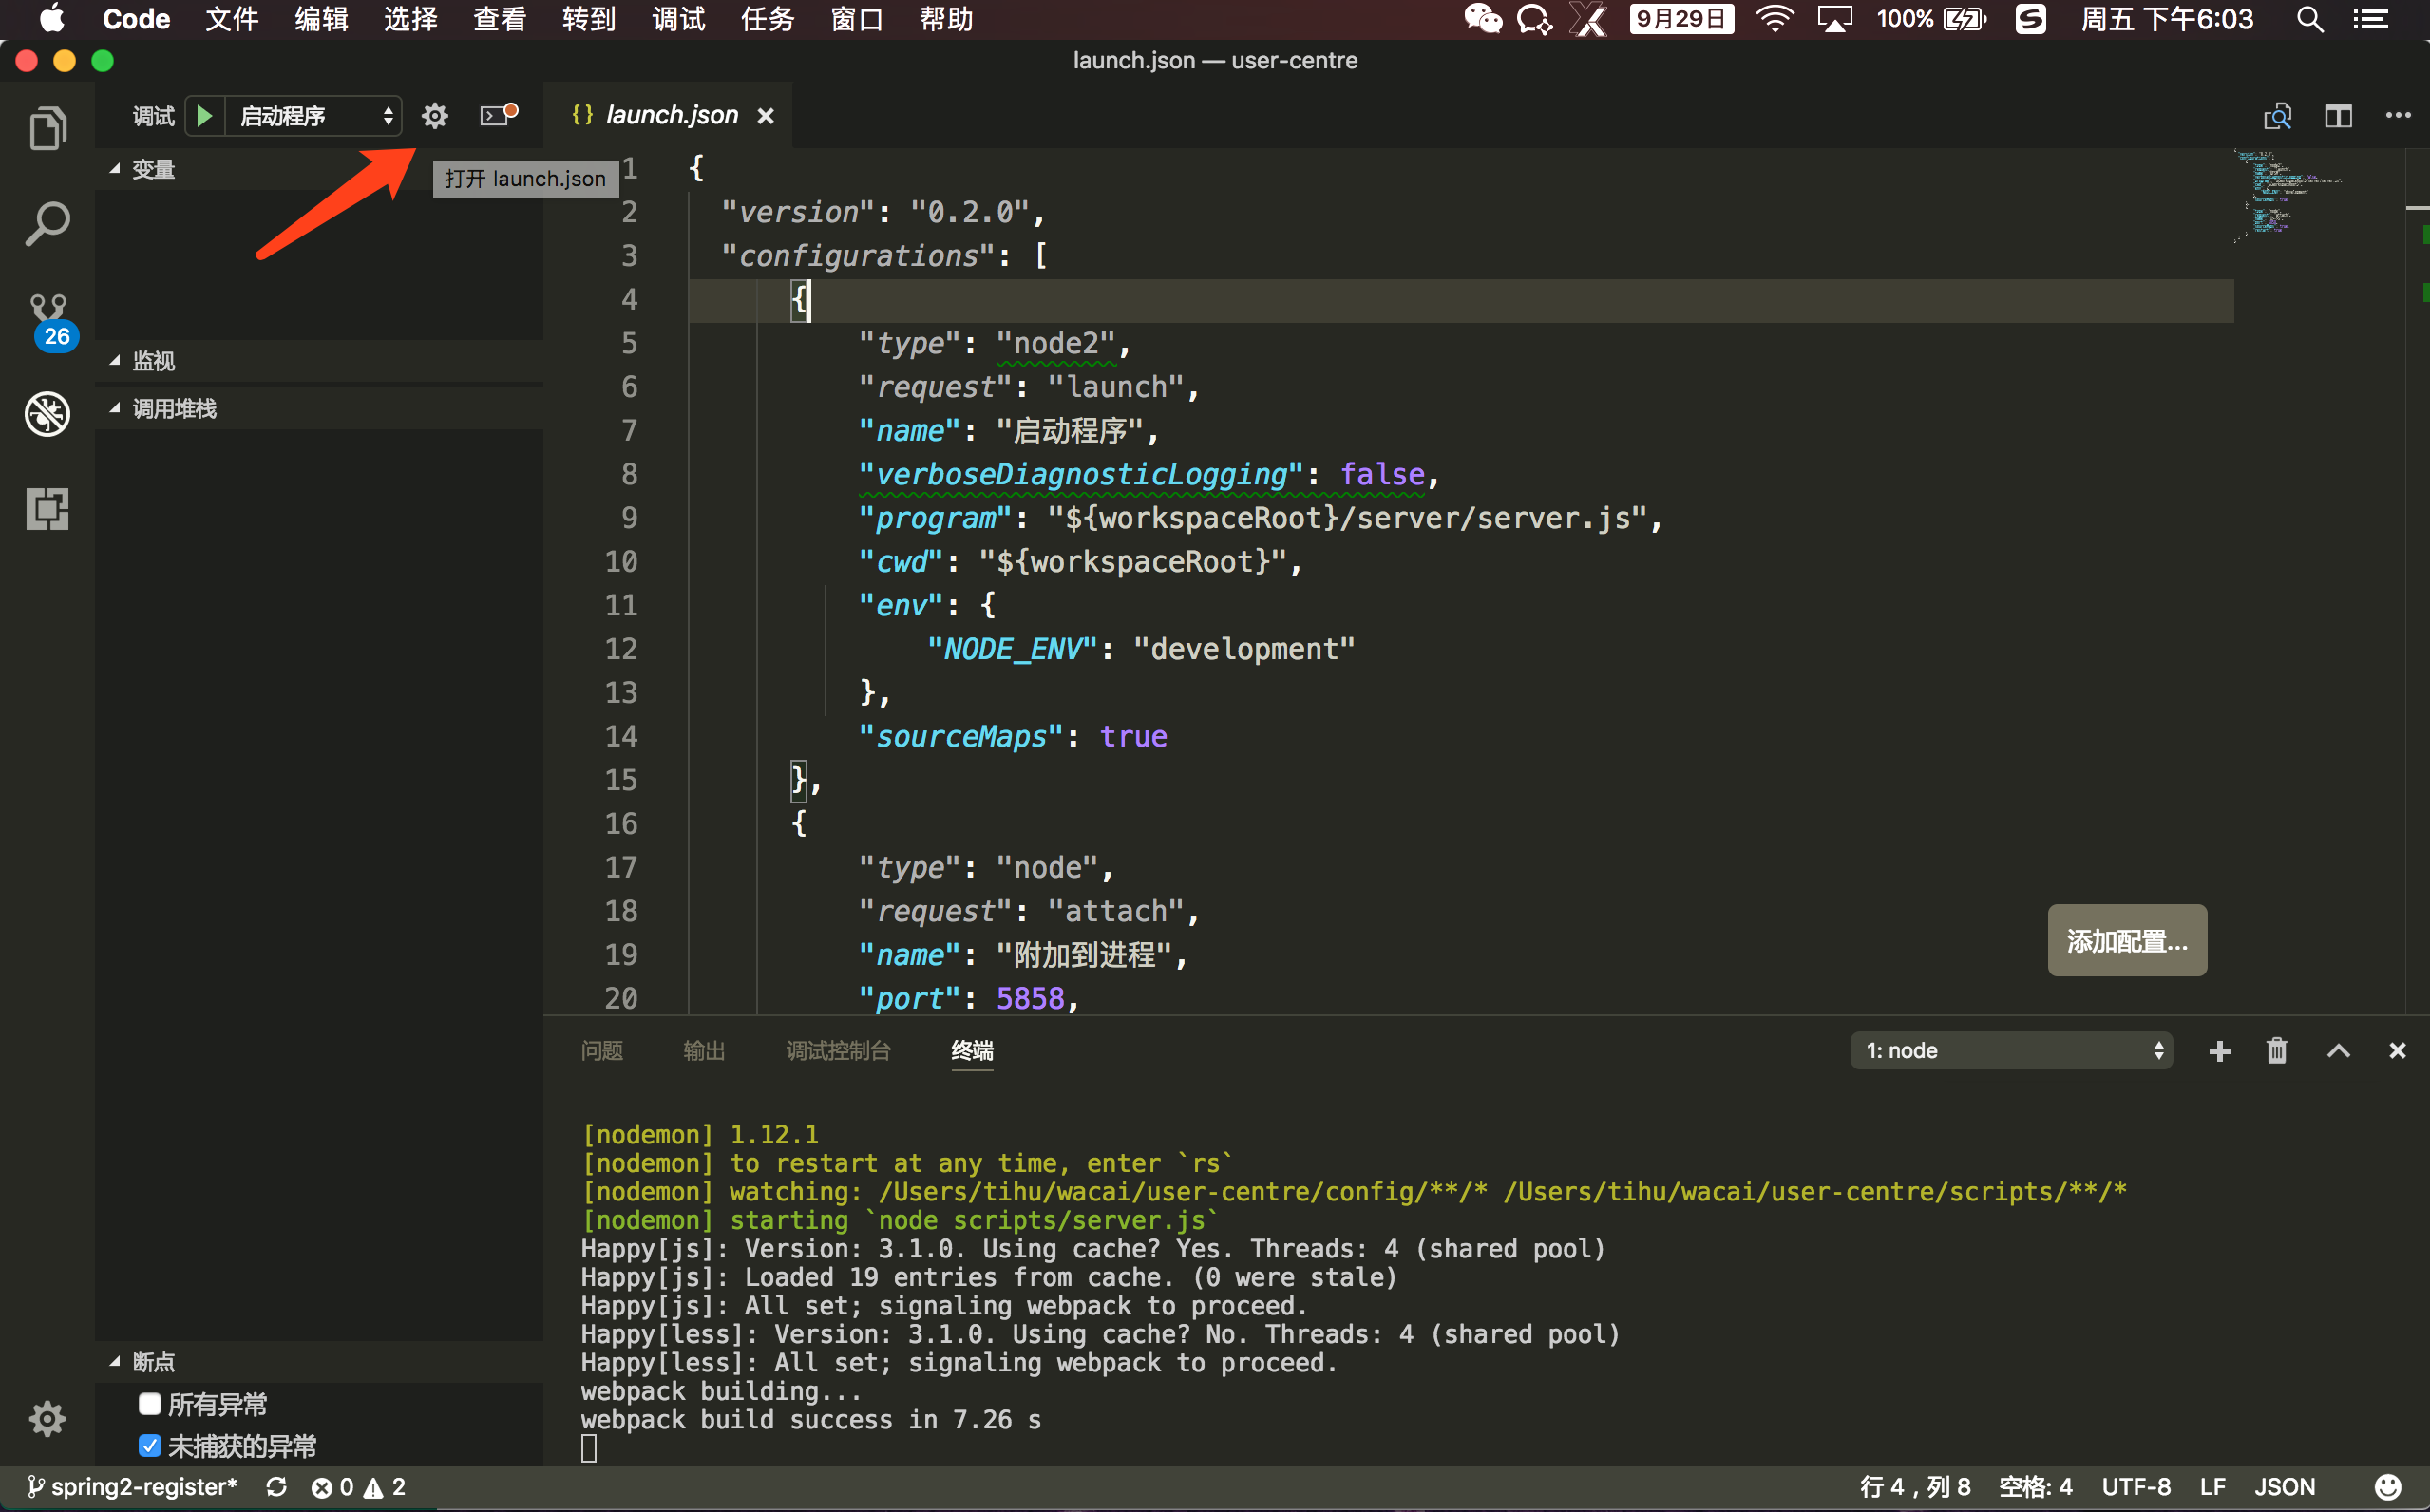Click the show preview/search file icon in editor

(x=2277, y=116)
